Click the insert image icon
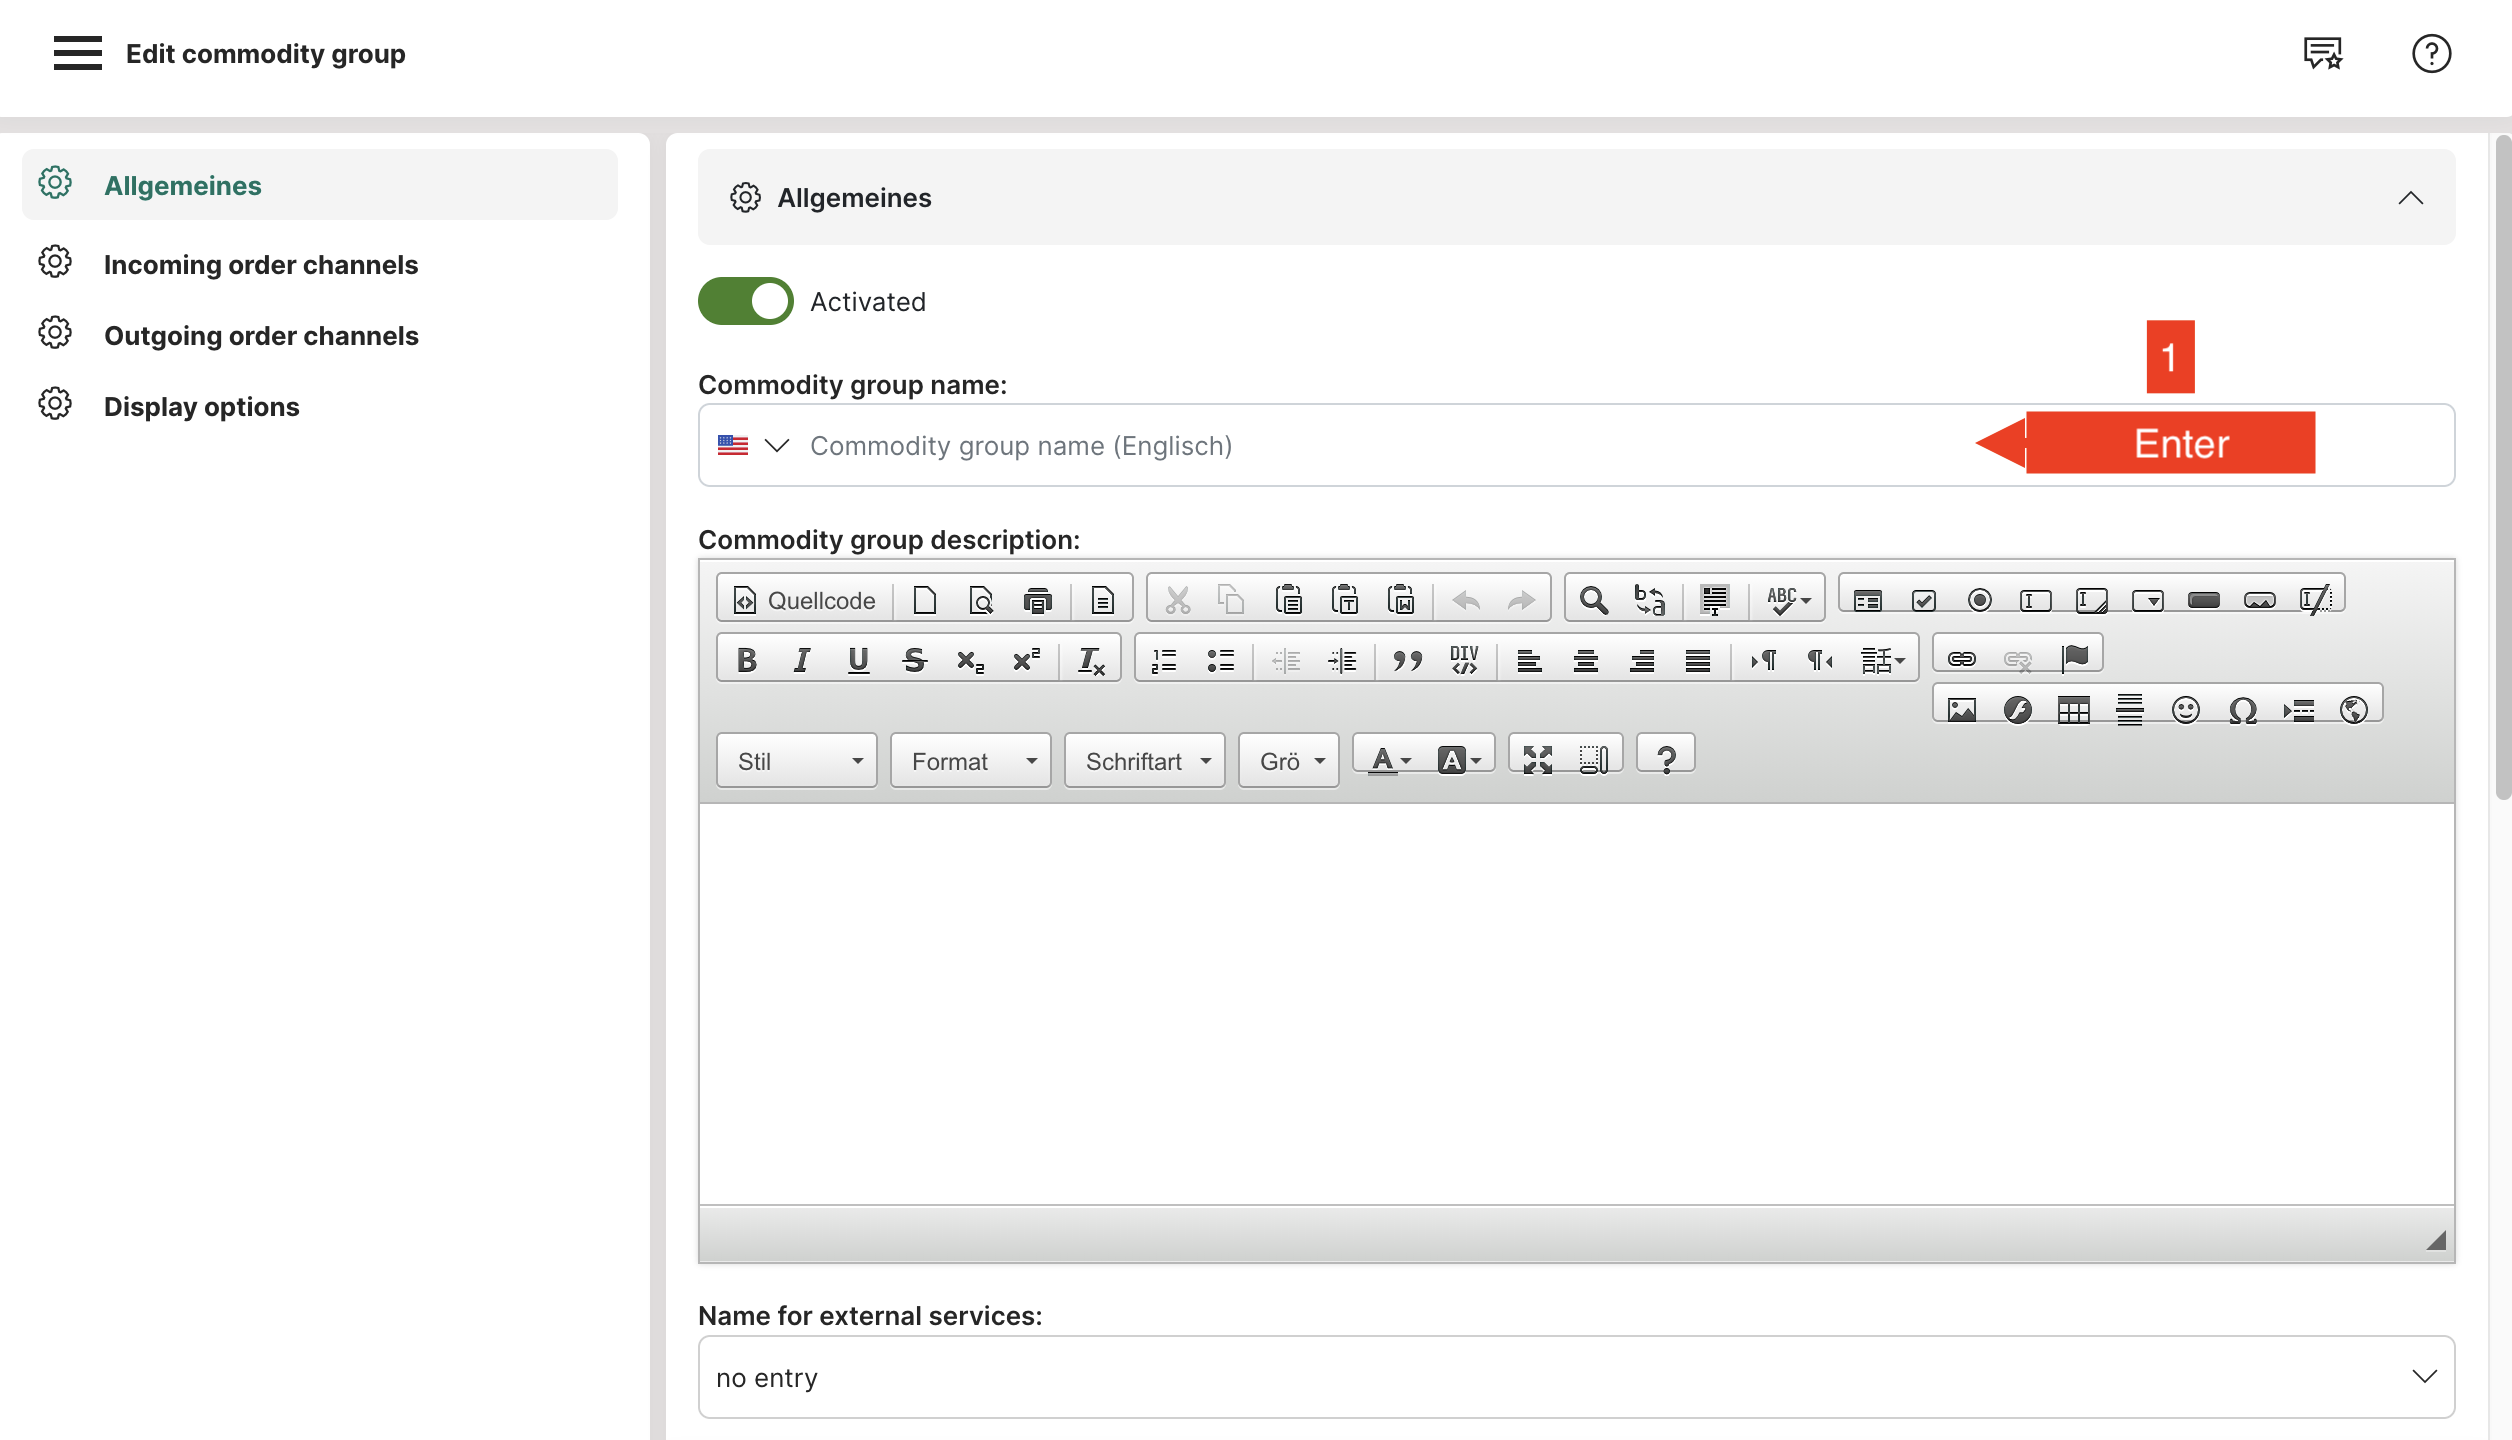This screenshot has width=2512, height=1440. click(x=1961, y=710)
